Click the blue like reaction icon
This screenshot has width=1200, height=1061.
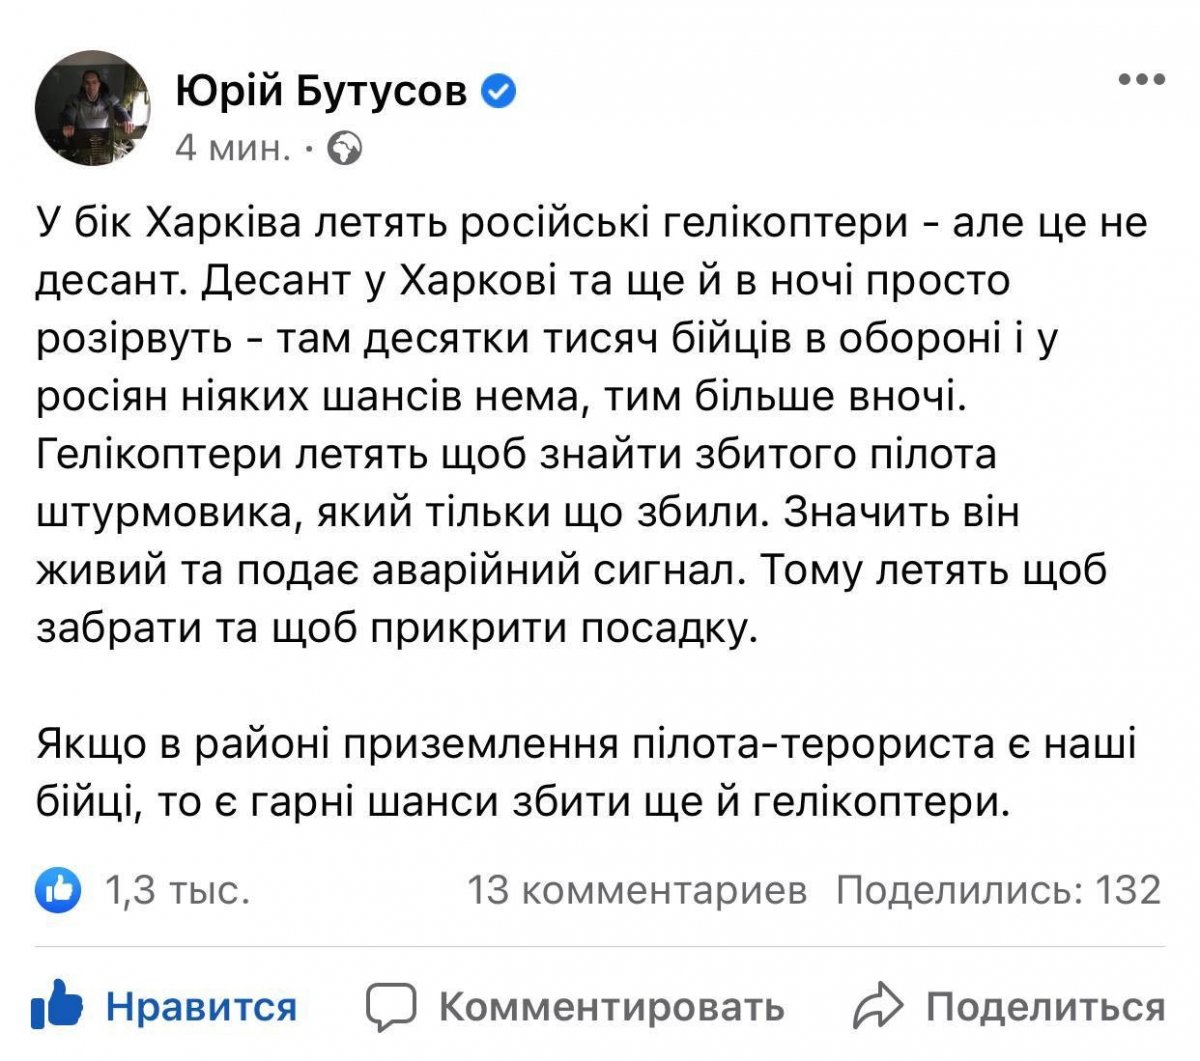click(x=58, y=889)
